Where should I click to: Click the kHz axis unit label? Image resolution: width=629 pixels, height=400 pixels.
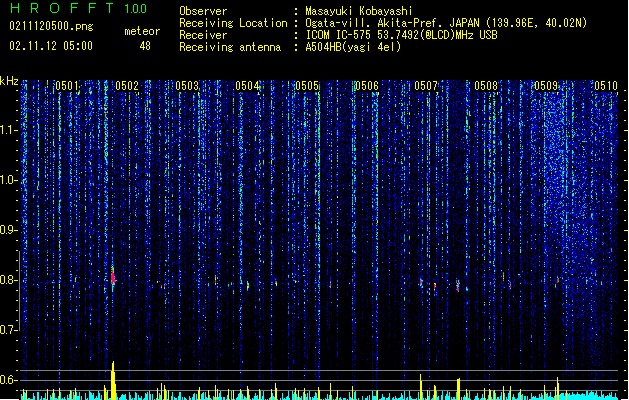(x=9, y=81)
